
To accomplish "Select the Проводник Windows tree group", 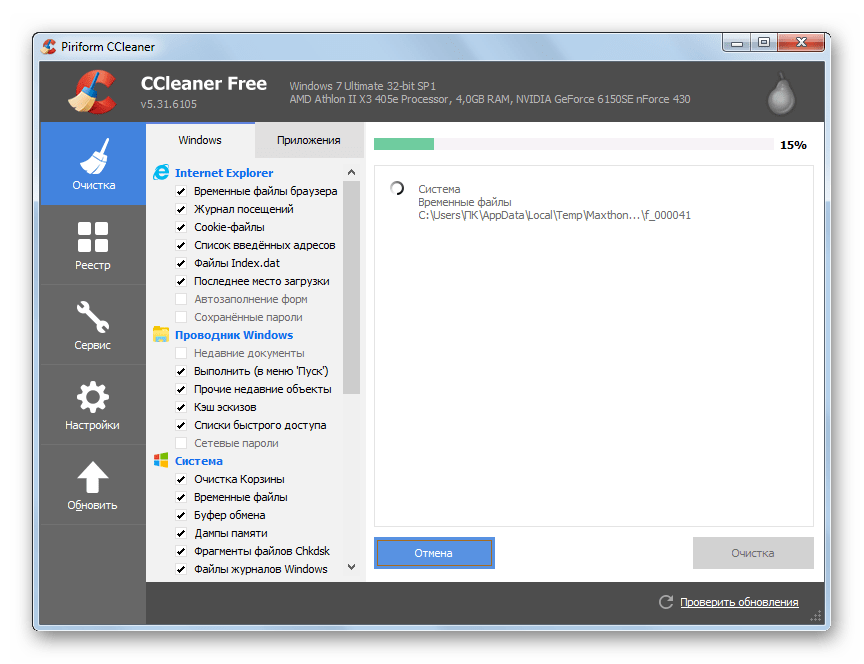I will [233, 335].
